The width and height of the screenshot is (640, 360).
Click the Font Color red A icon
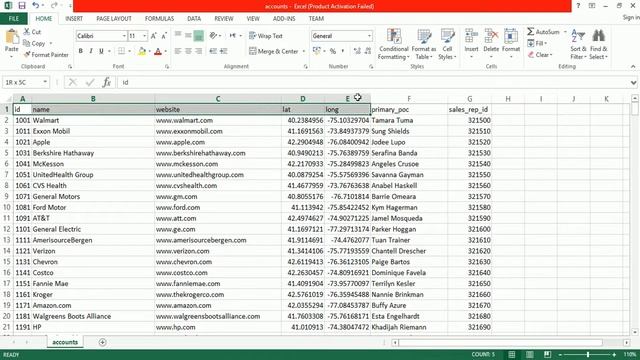pos(158,51)
